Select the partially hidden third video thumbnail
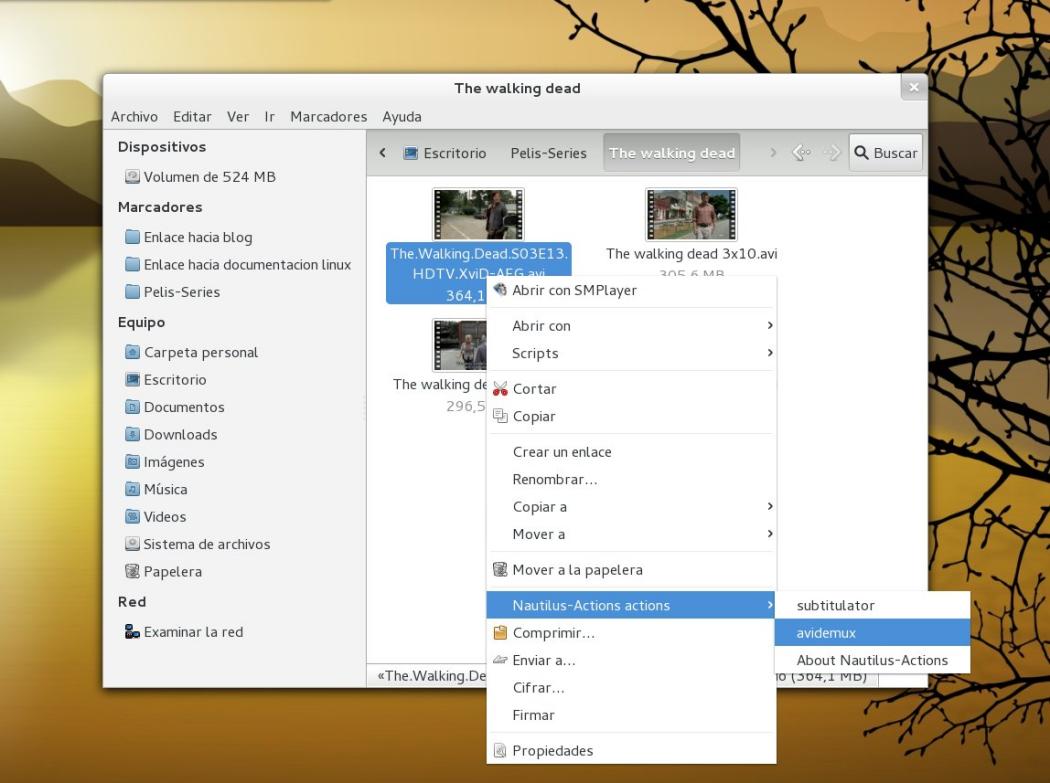The width and height of the screenshot is (1050, 783). (459, 345)
